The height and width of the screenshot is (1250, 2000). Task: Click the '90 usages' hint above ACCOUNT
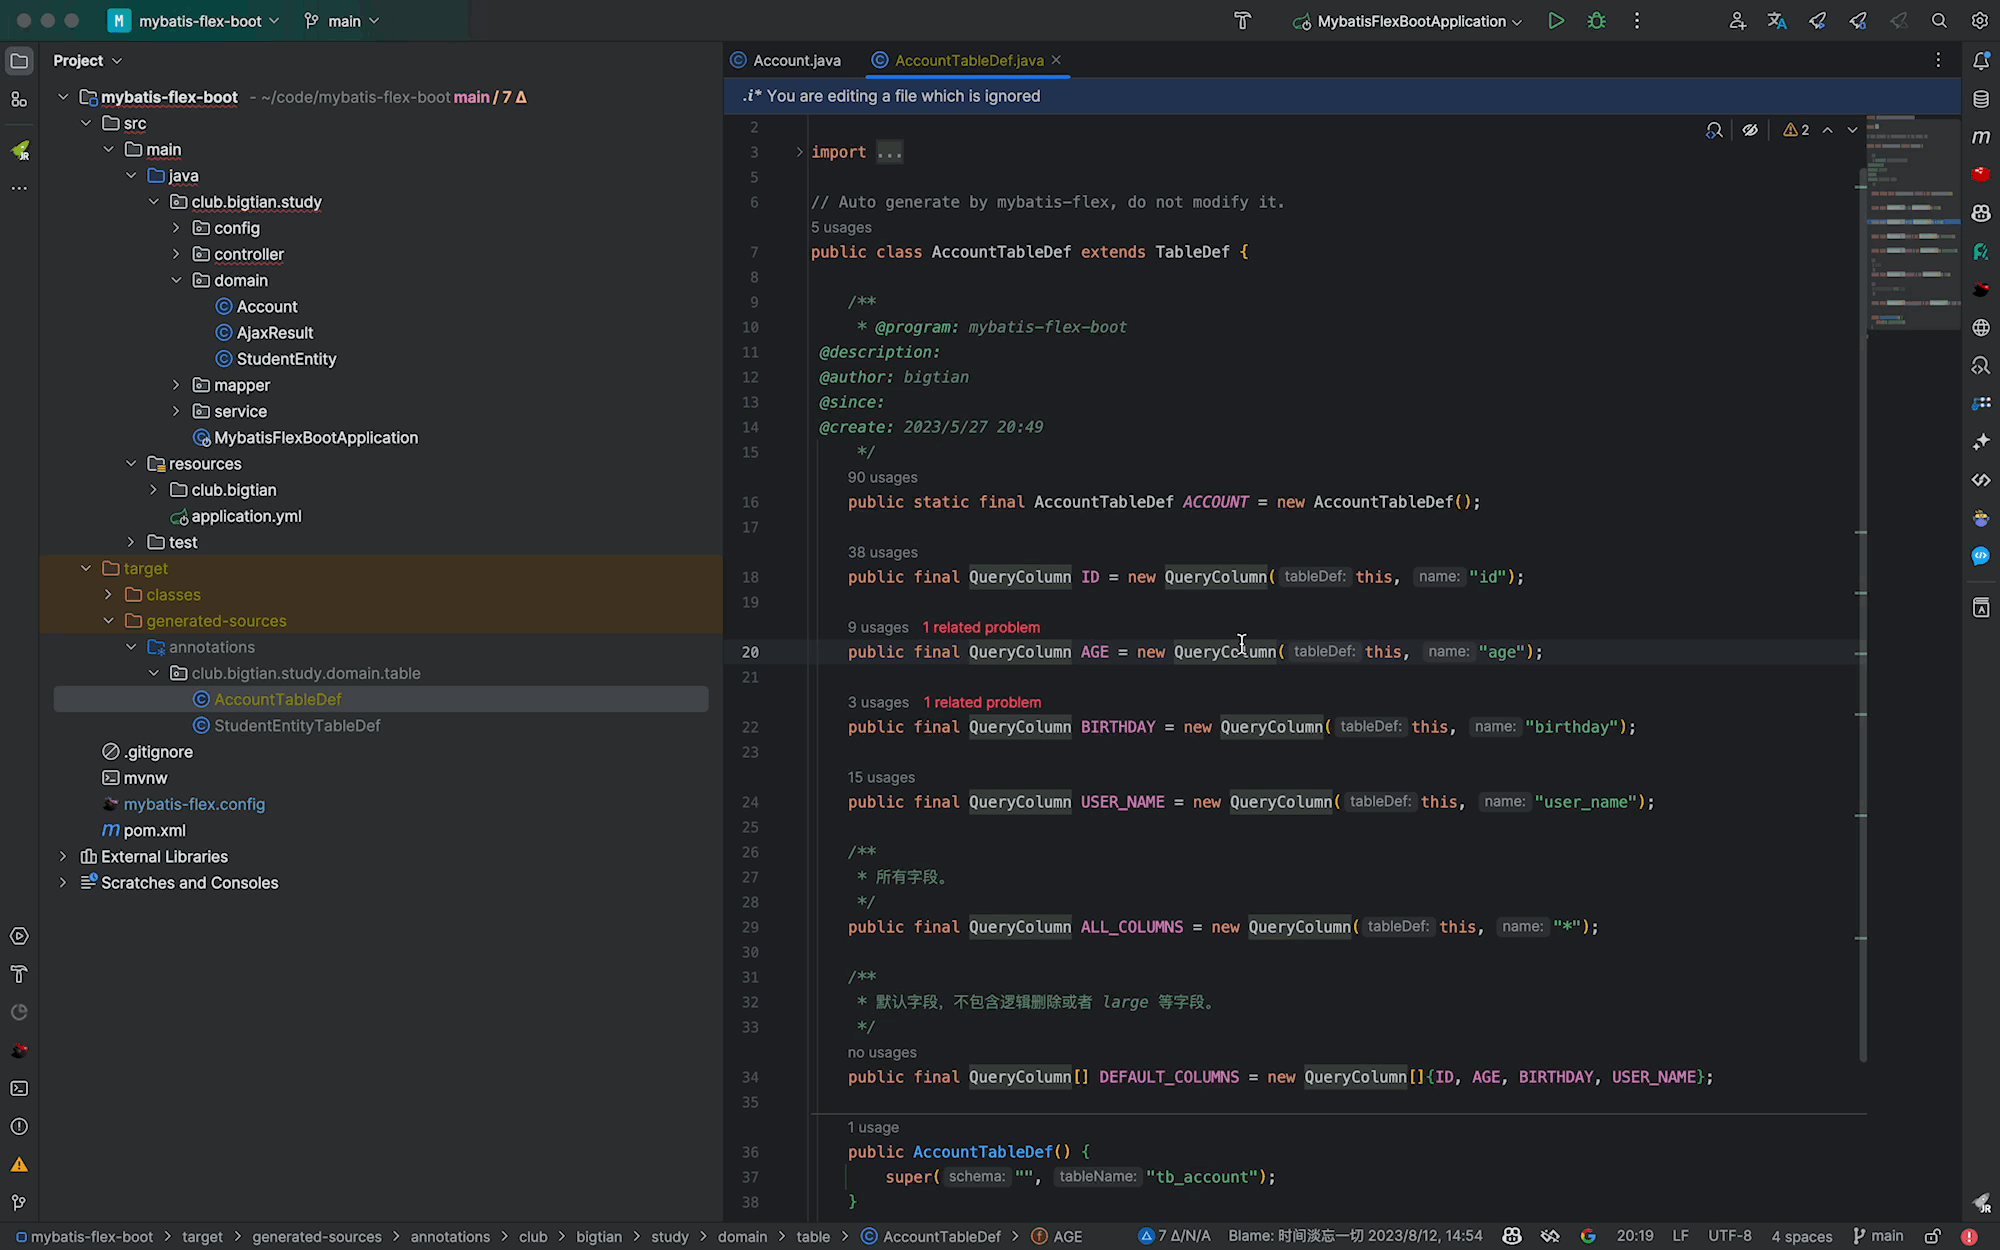click(x=882, y=477)
